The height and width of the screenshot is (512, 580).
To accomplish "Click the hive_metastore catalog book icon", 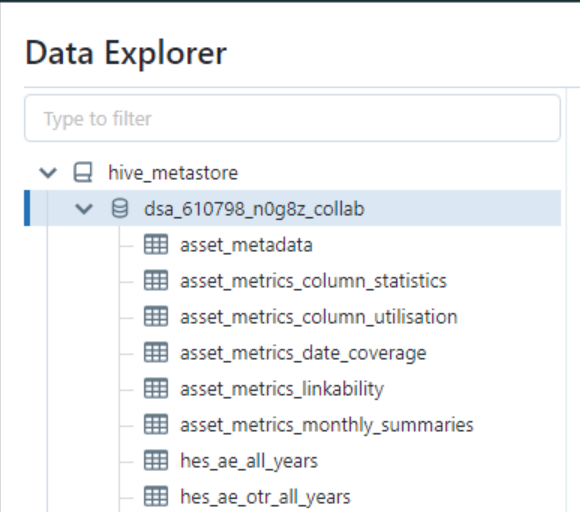I will (83, 172).
